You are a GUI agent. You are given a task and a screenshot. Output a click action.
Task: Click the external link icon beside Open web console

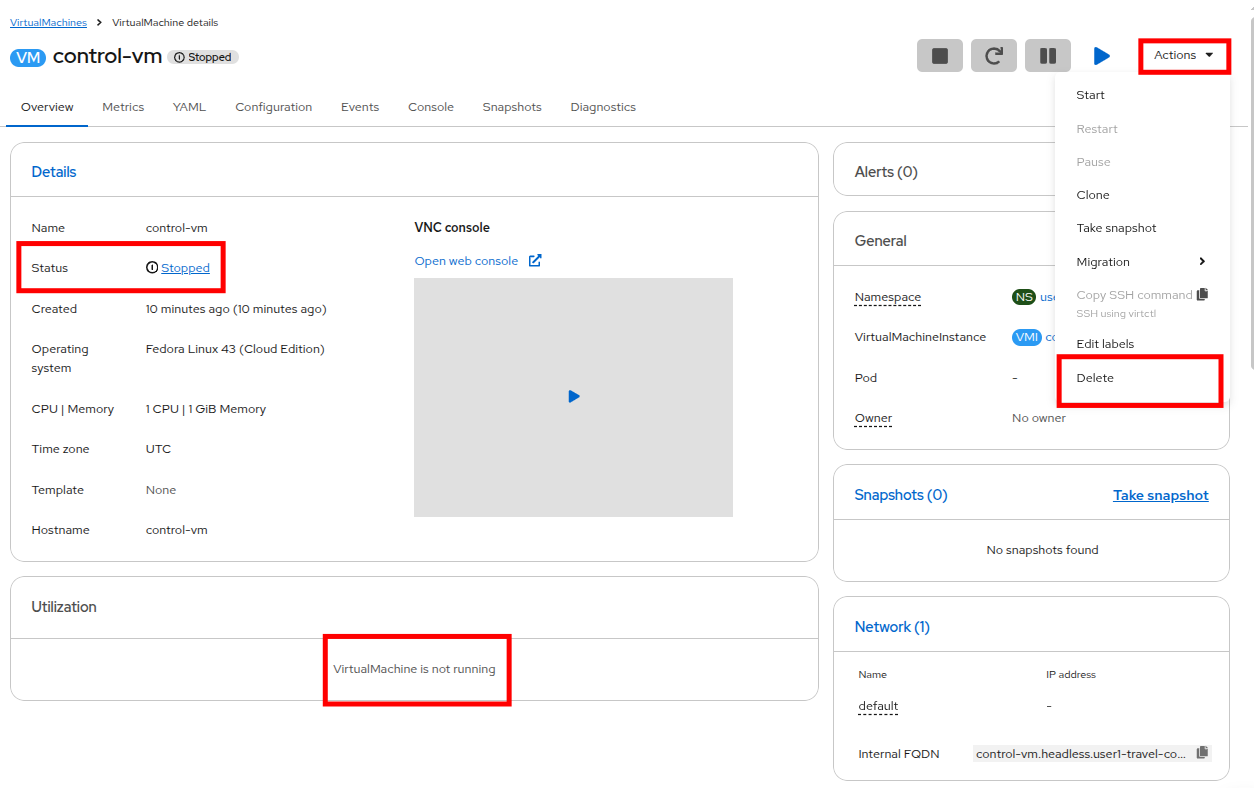pyautogui.click(x=536, y=260)
